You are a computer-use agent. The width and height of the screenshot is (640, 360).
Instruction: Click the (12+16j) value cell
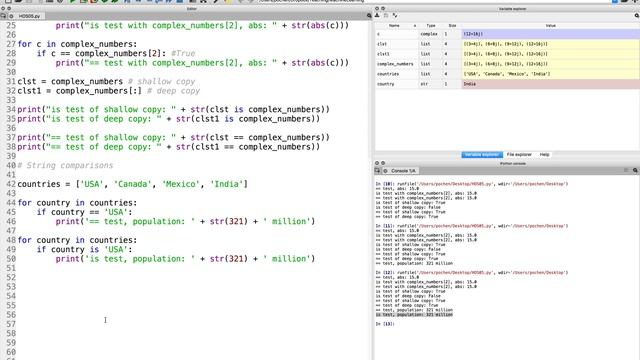[551, 34]
